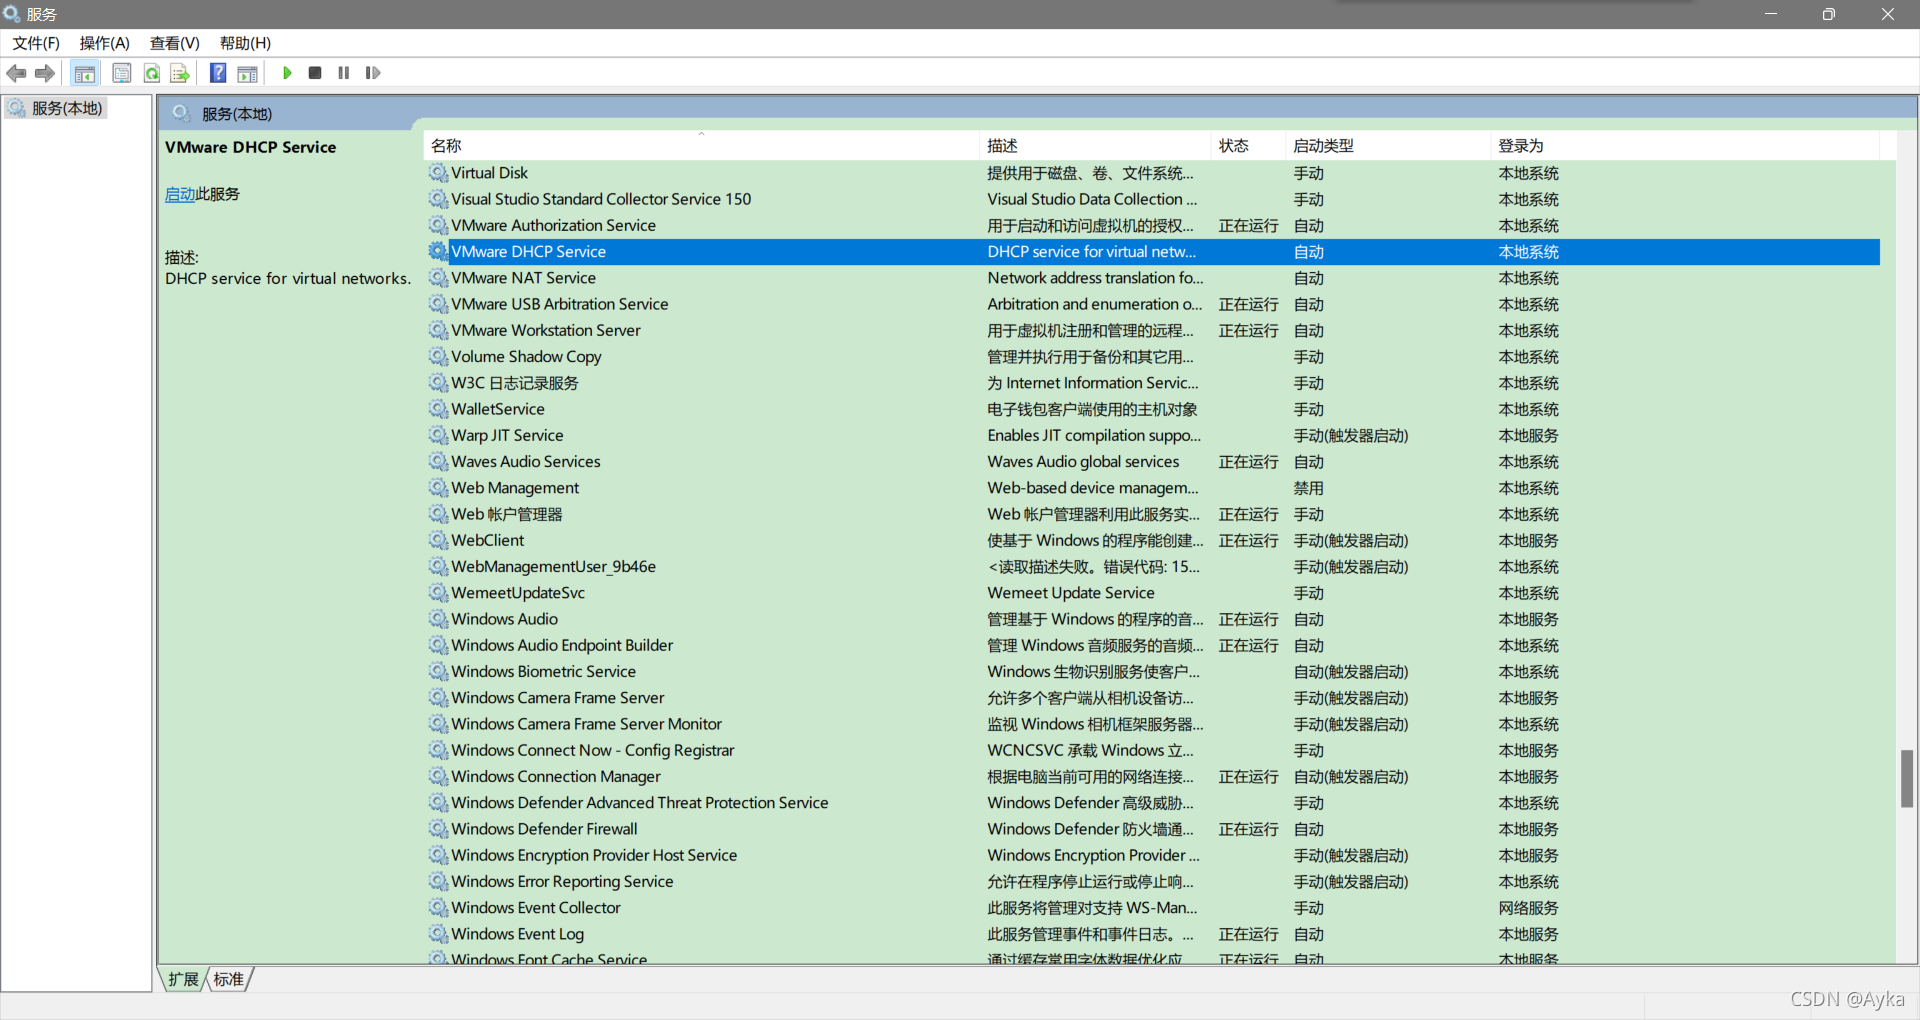
Task: Stop the service with the black square icon
Action: coord(314,72)
